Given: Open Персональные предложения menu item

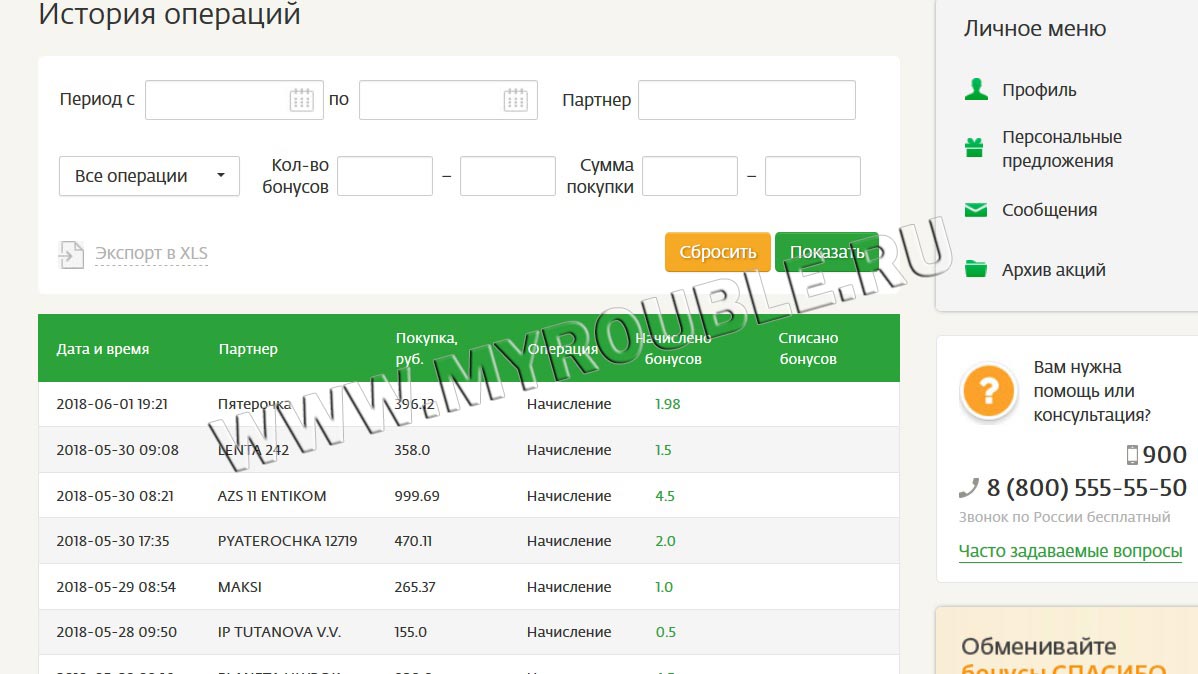Looking at the screenshot, I should [x=1061, y=149].
